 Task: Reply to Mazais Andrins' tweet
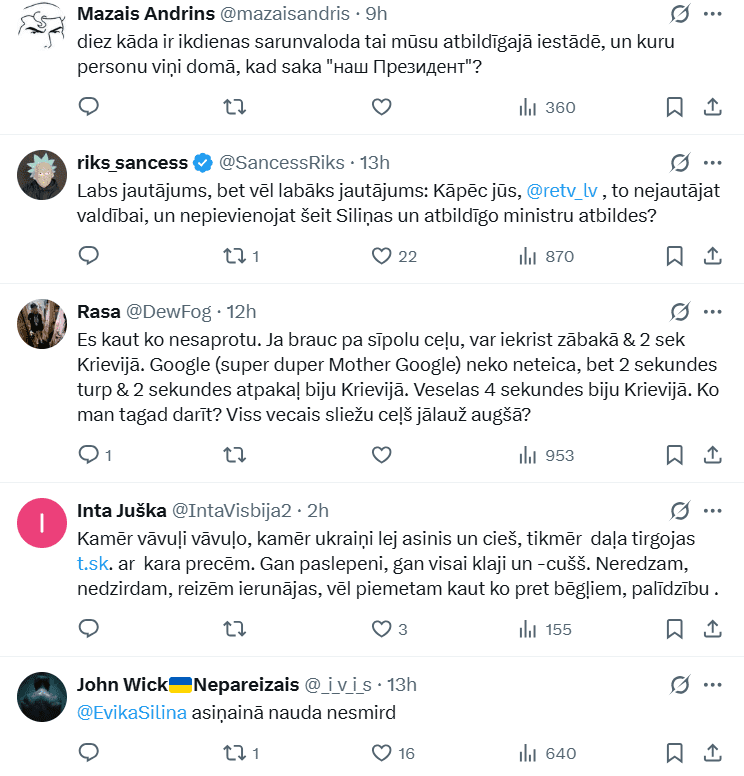tap(89, 107)
